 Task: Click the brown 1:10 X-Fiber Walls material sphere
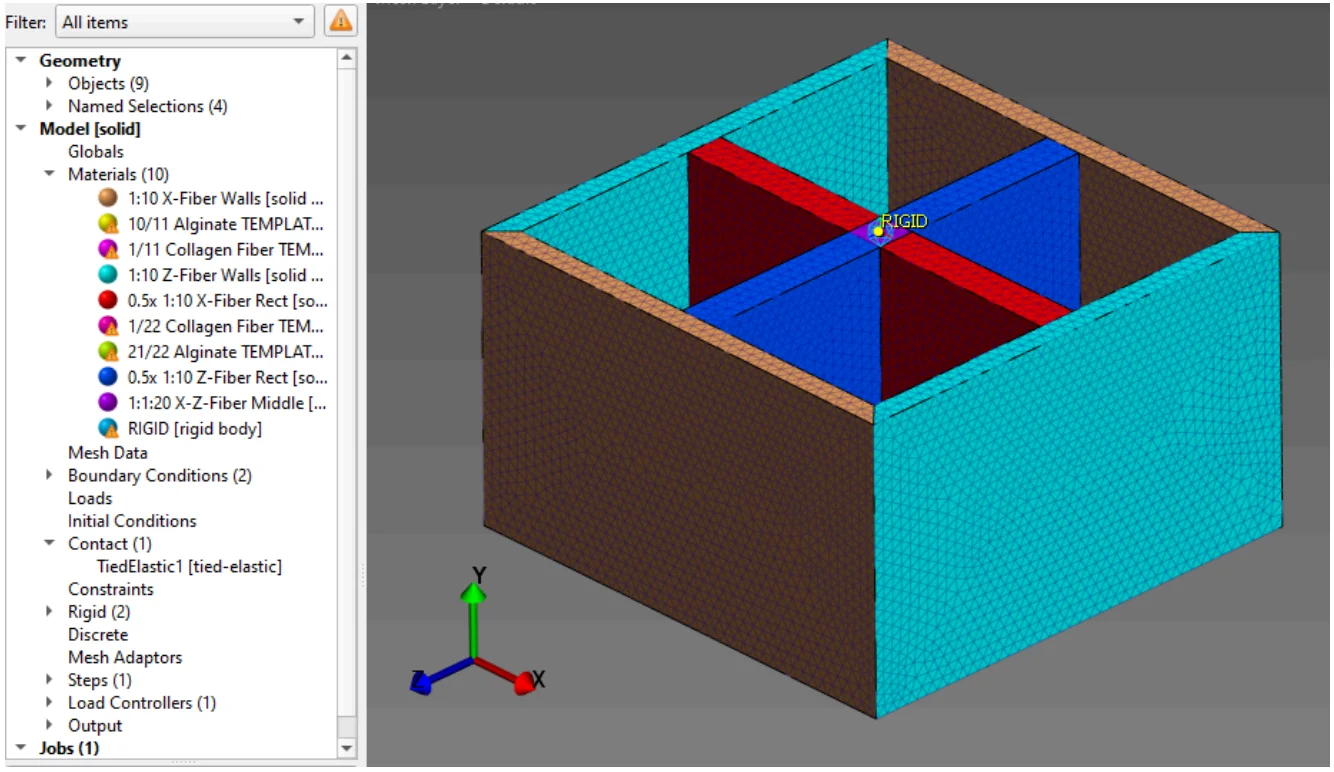(109, 198)
